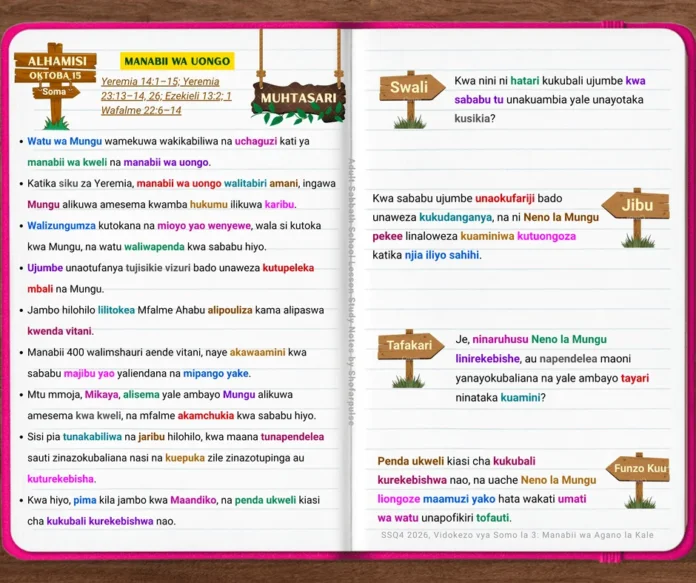
Task: Click the blue phrase 'maamuzi yako'
Action: point(459,499)
